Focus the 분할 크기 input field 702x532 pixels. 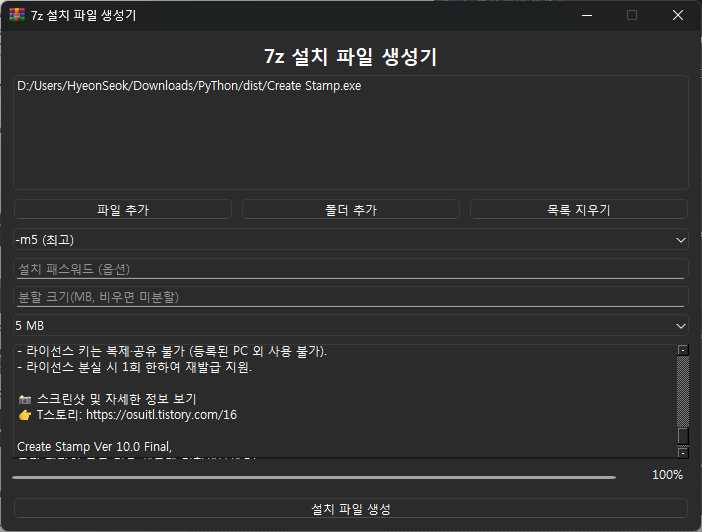tap(351, 297)
